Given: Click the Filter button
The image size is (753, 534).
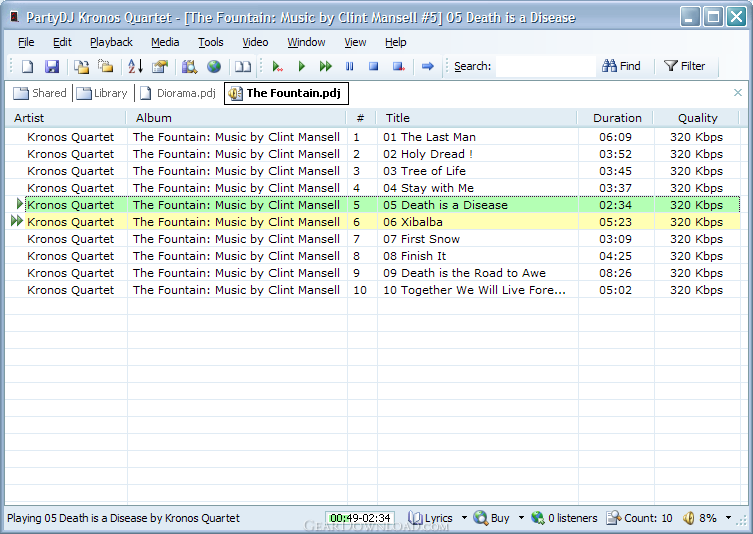Looking at the screenshot, I should [x=684, y=66].
